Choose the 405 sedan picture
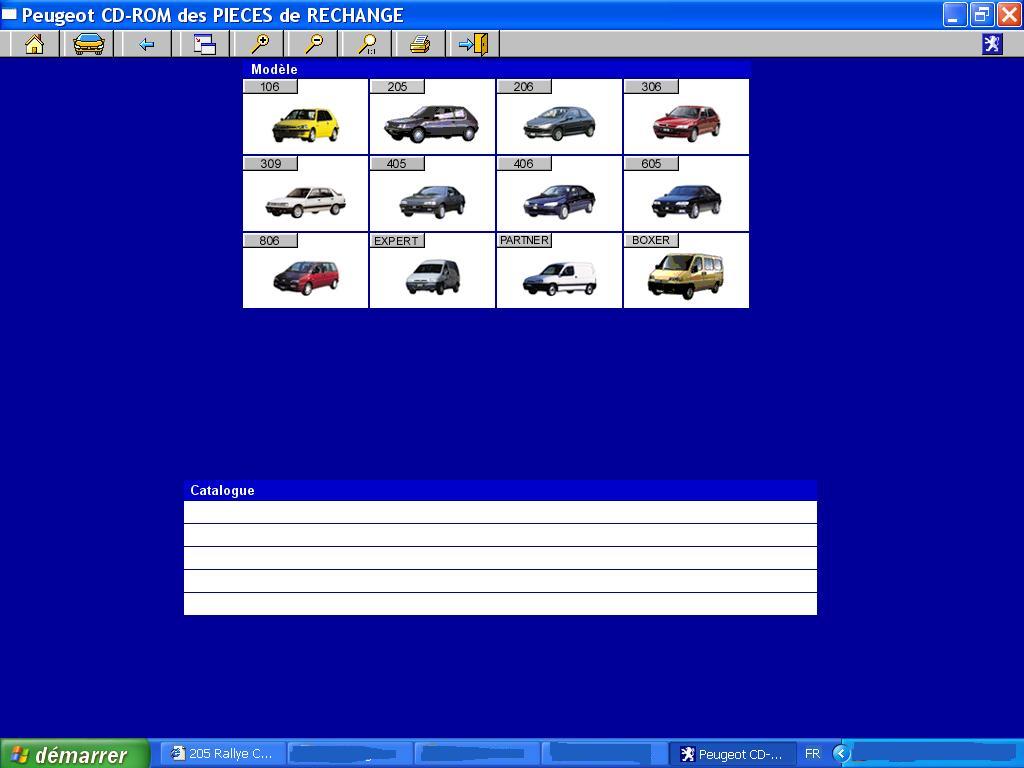1024x768 pixels. pos(432,202)
